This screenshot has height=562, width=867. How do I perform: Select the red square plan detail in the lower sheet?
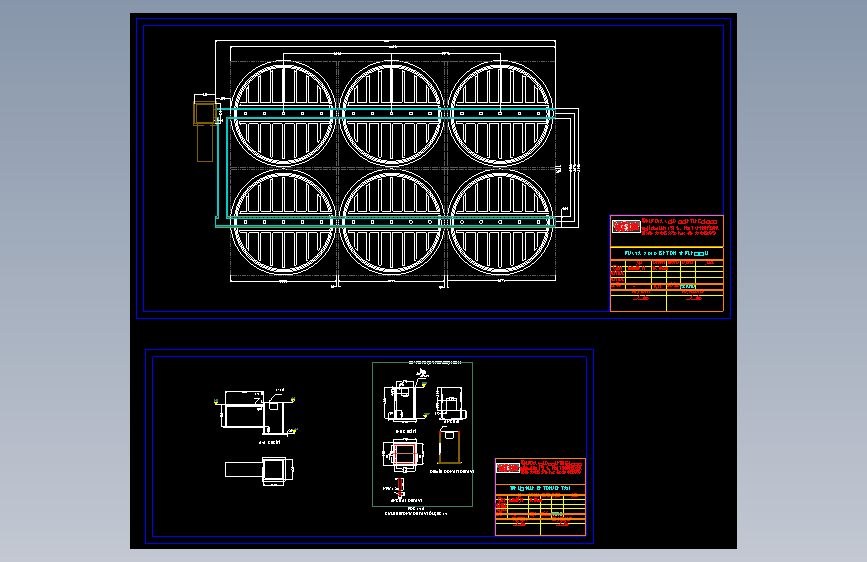404,454
